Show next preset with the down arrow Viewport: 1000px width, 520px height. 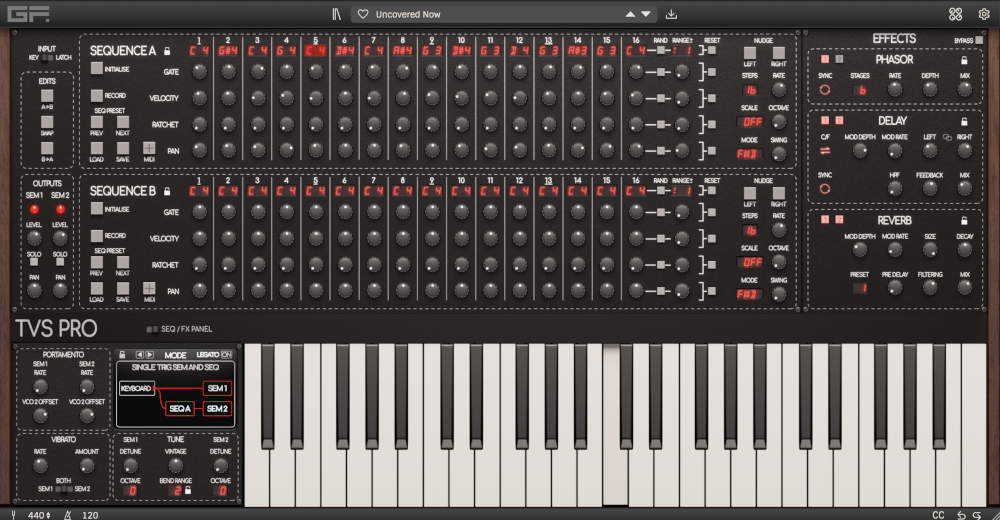646,14
